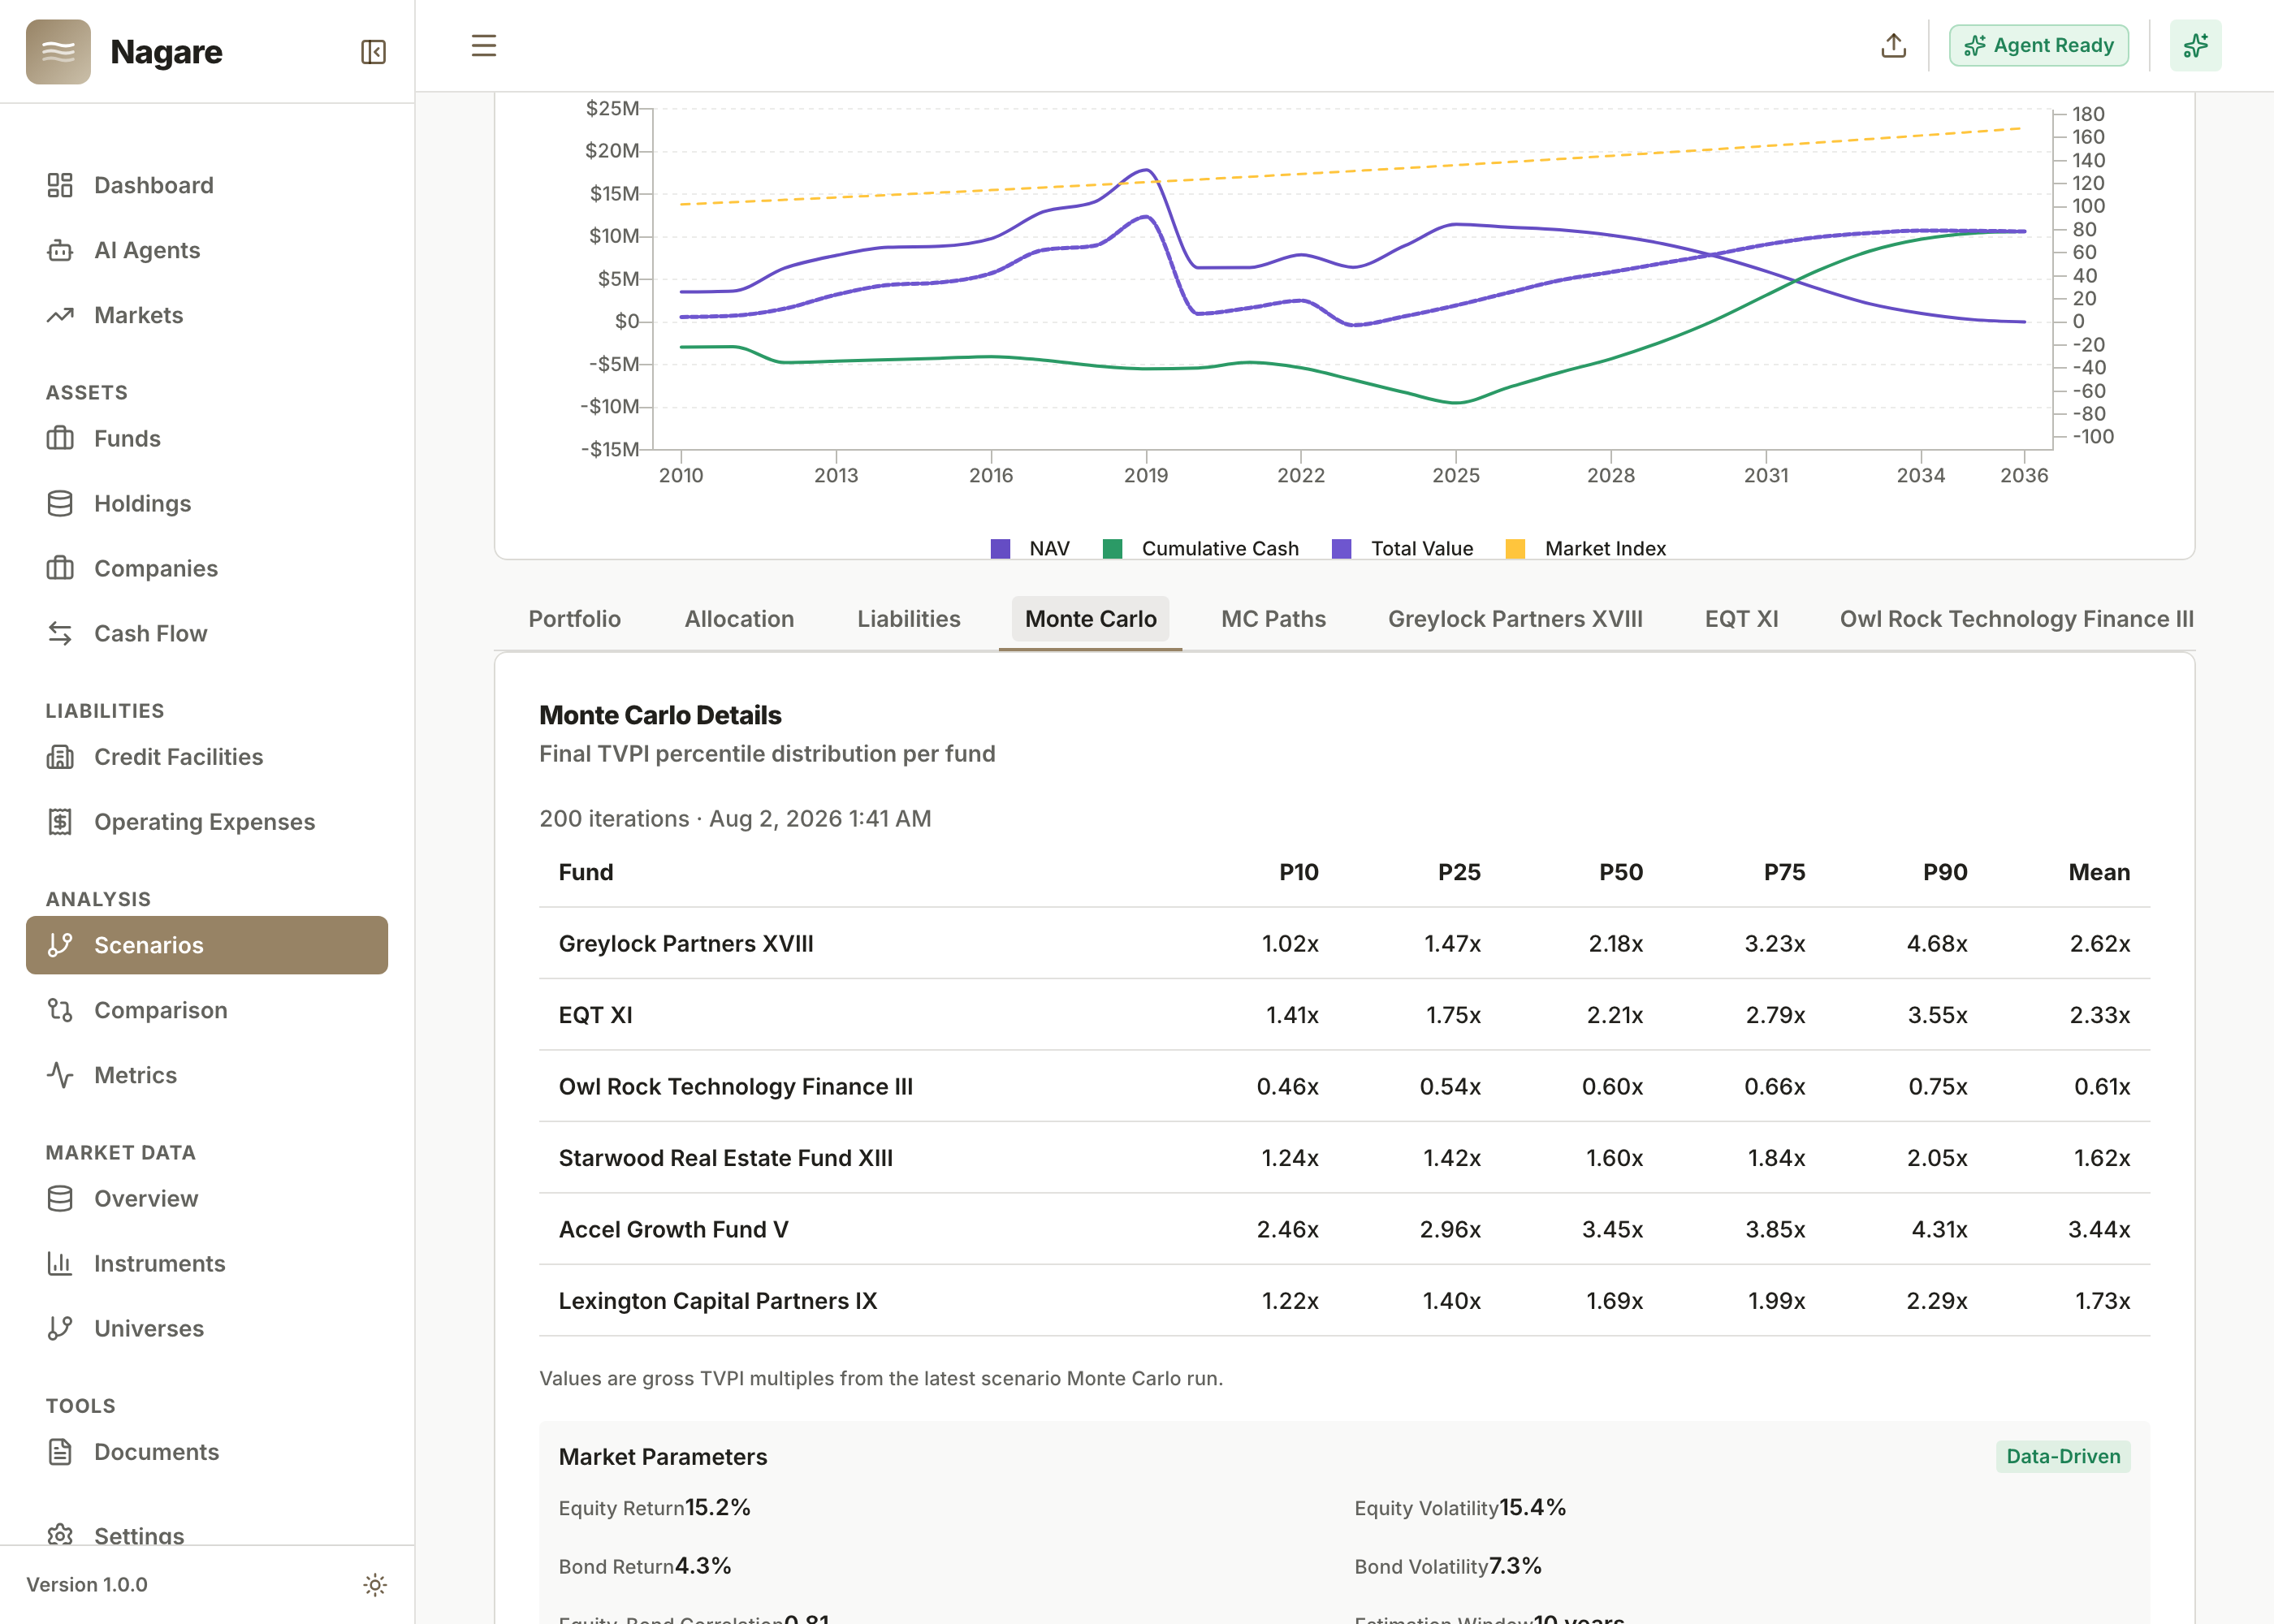Select the Accel Growth Fund V row
Image resolution: width=2274 pixels, height=1624 pixels.
[1345, 1229]
